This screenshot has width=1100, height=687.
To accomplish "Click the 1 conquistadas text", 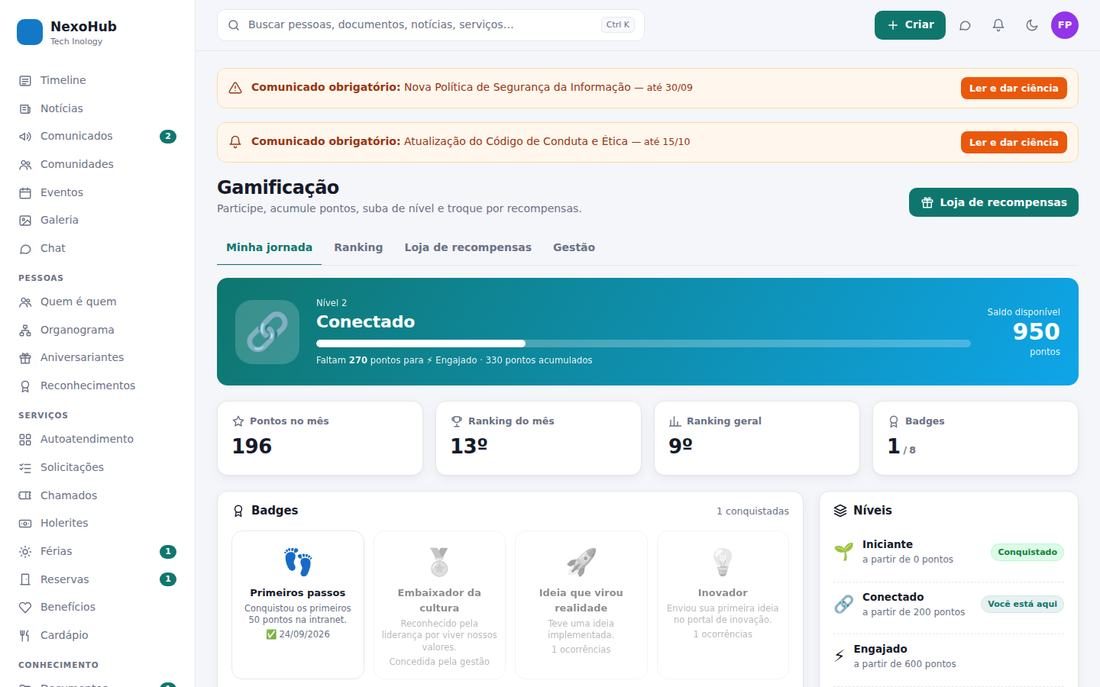I will pyautogui.click(x=752, y=512).
